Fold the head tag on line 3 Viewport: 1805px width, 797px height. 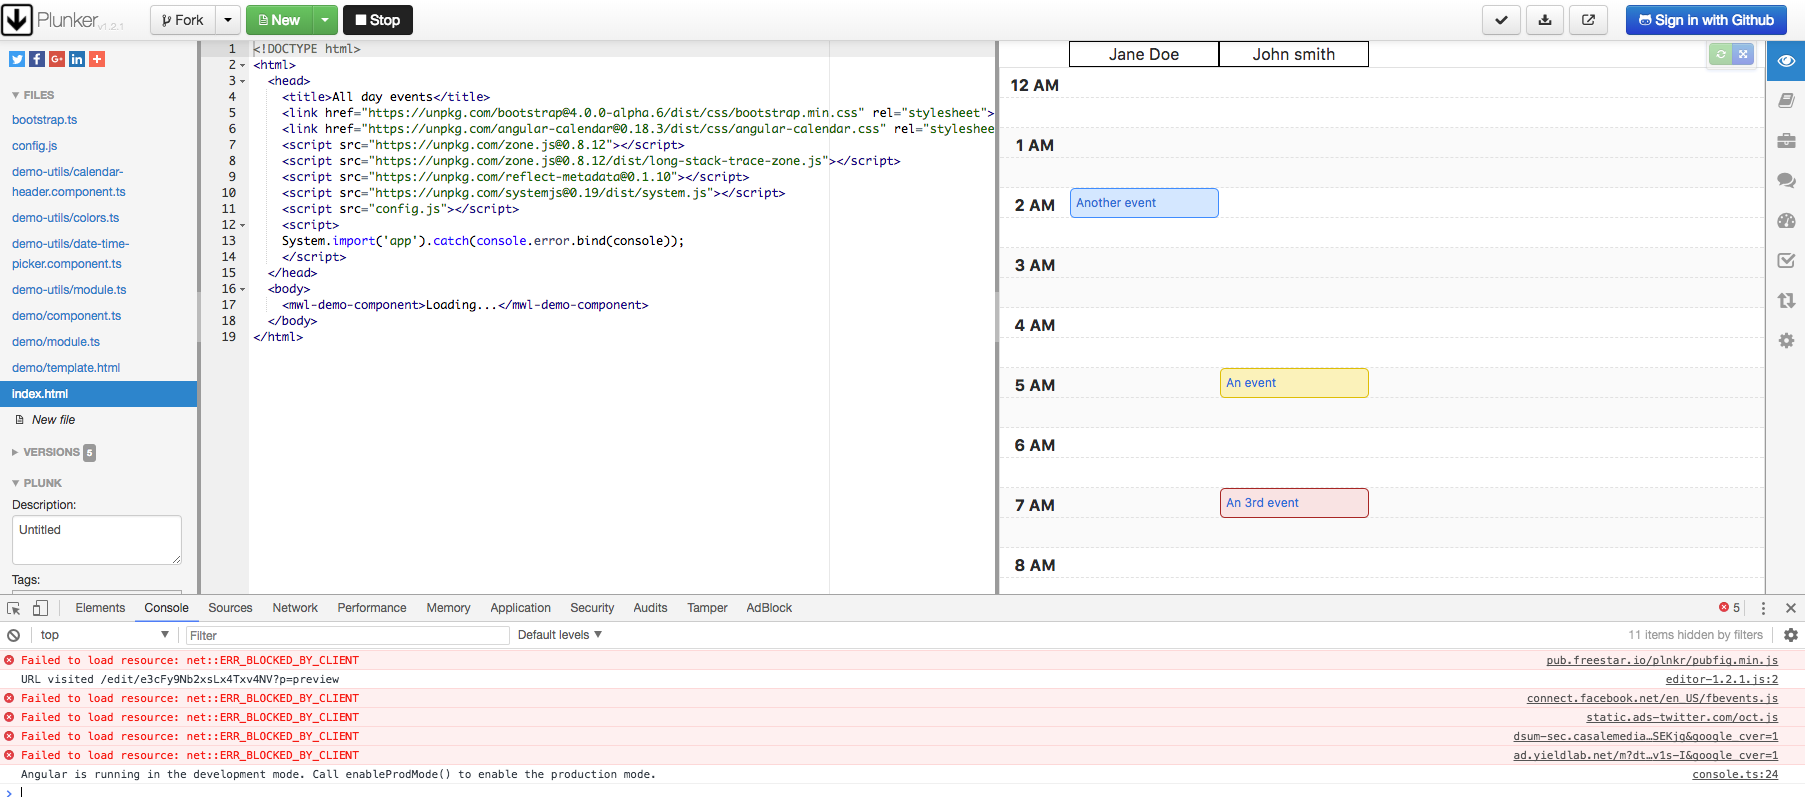point(242,81)
